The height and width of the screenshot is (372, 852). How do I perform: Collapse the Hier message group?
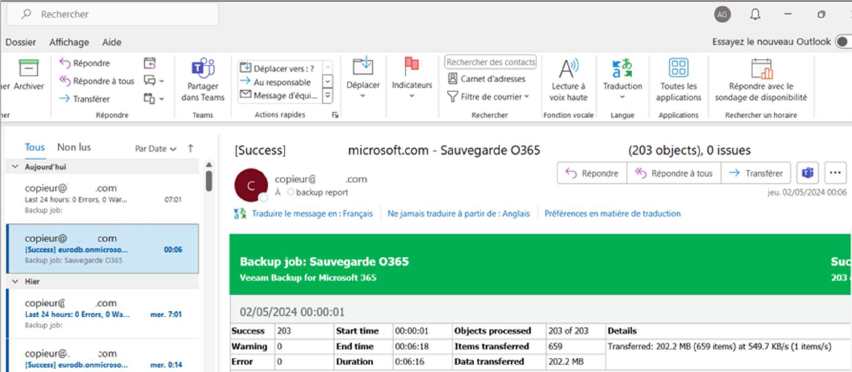(x=15, y=282)
